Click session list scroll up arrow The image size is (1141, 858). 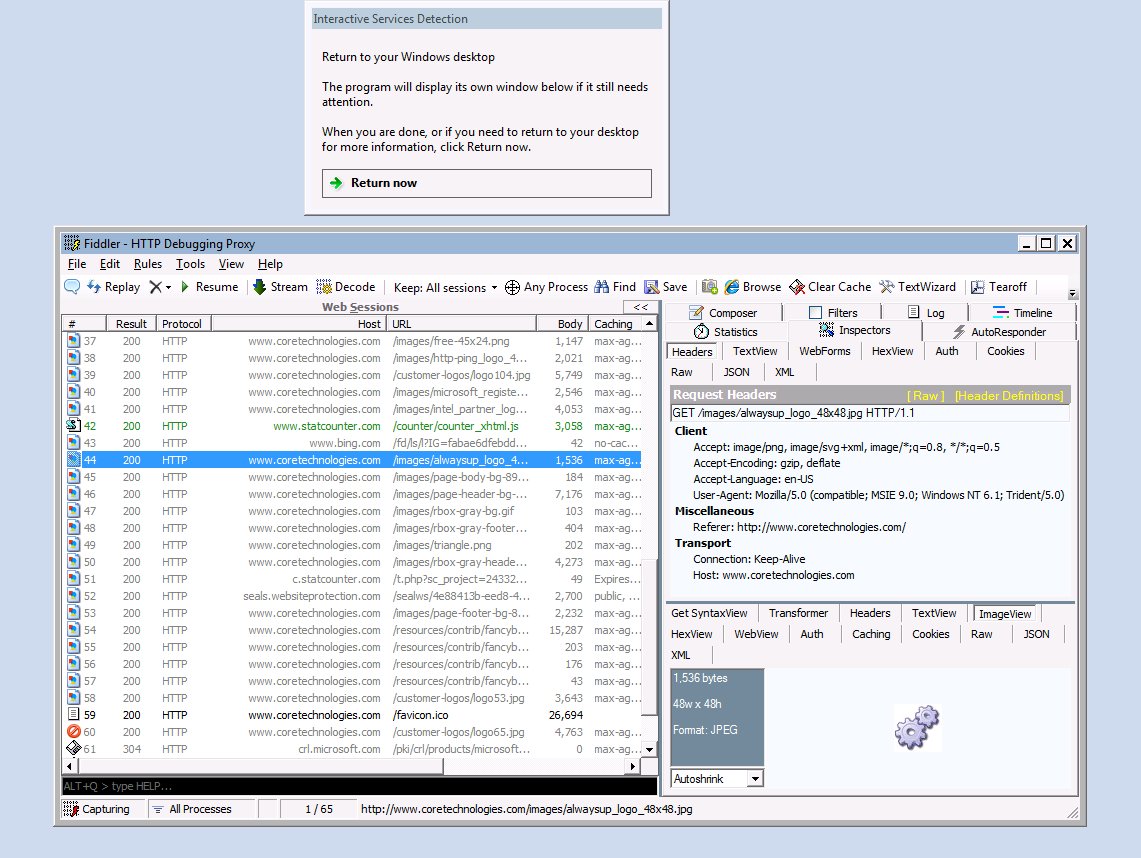[x=649, y=323]
